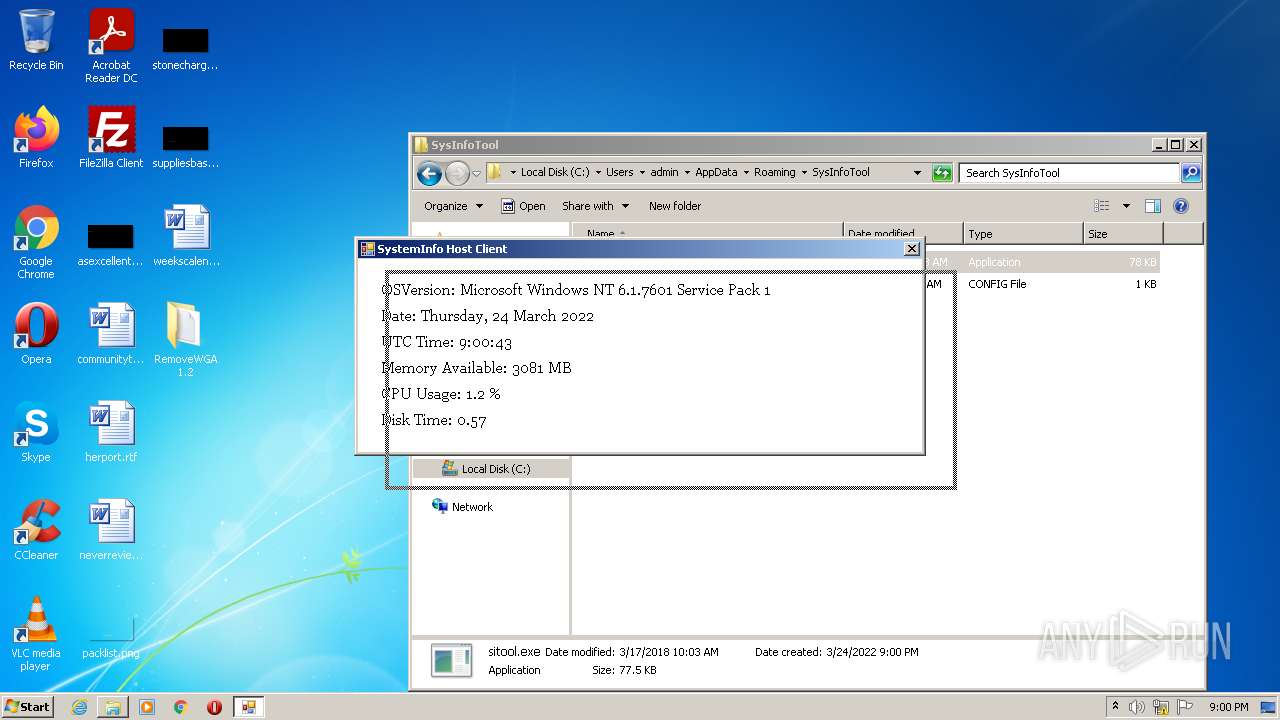Click the Opera taskbar icon

pos(214,707)
